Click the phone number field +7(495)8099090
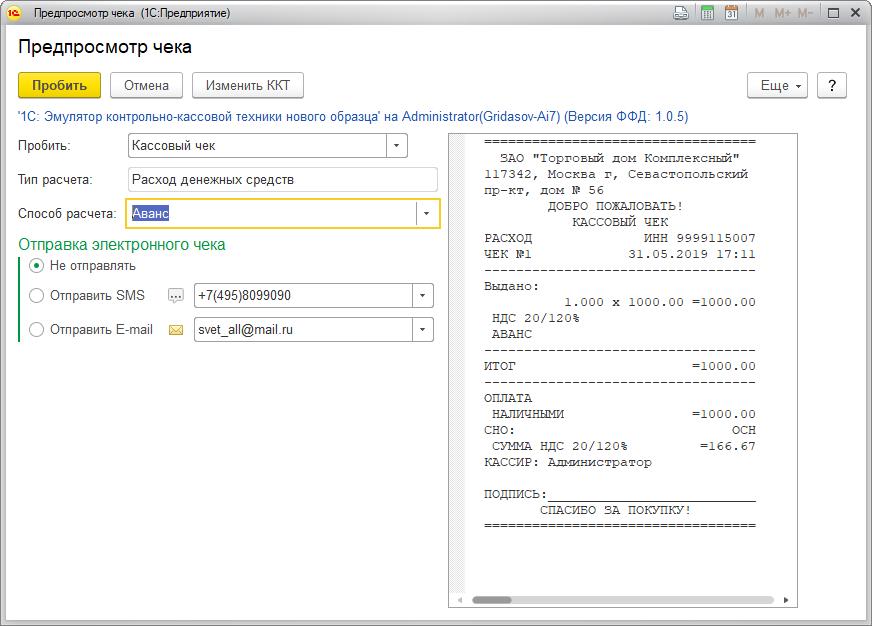The height and width of the screenshot is (626, 872). 303,296
